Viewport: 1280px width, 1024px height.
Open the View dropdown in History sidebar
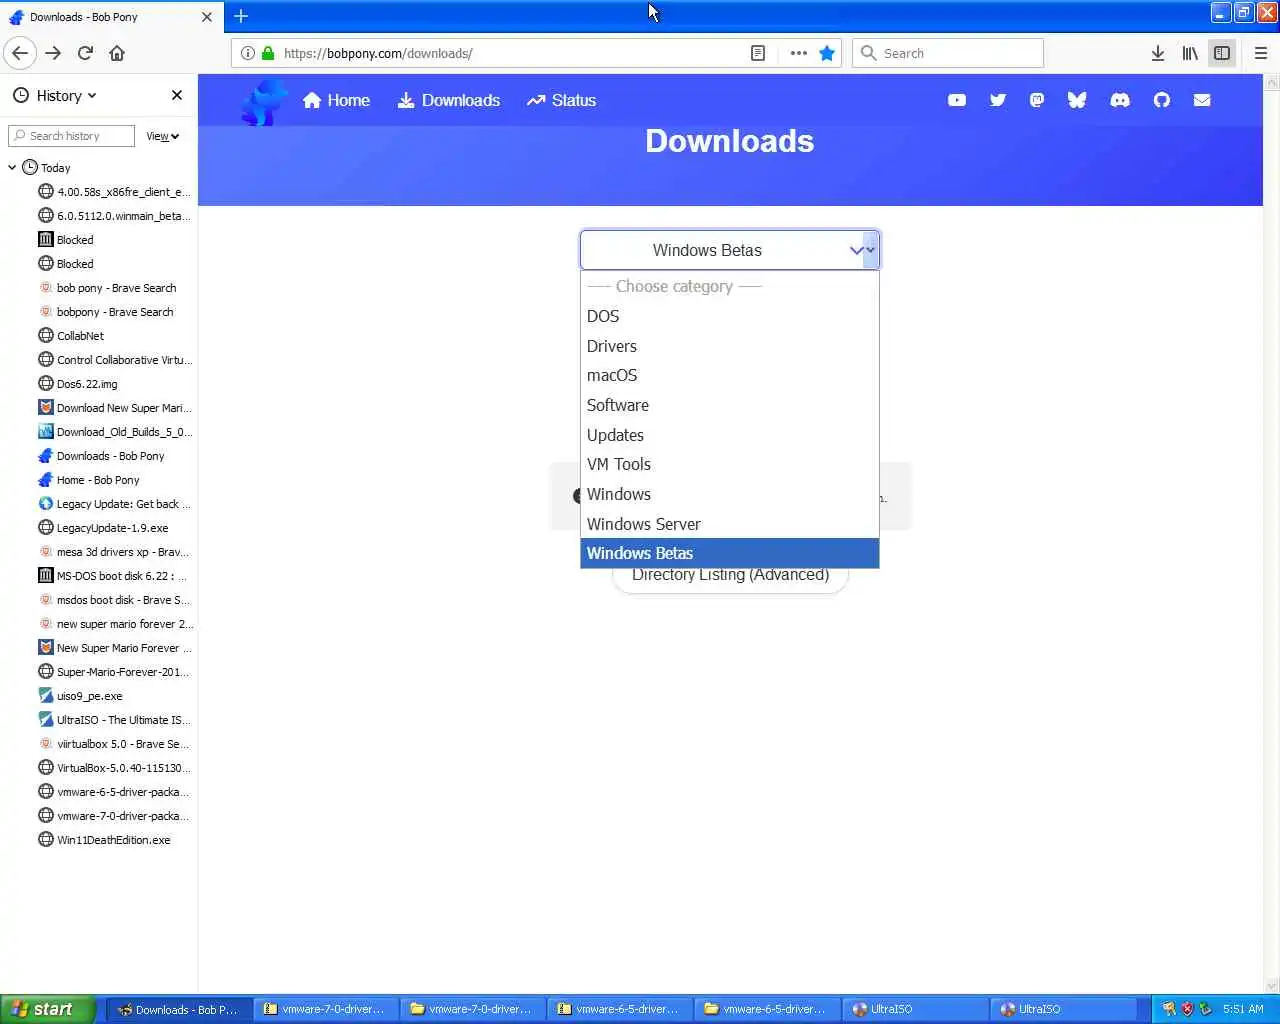[x=162, y=136]
